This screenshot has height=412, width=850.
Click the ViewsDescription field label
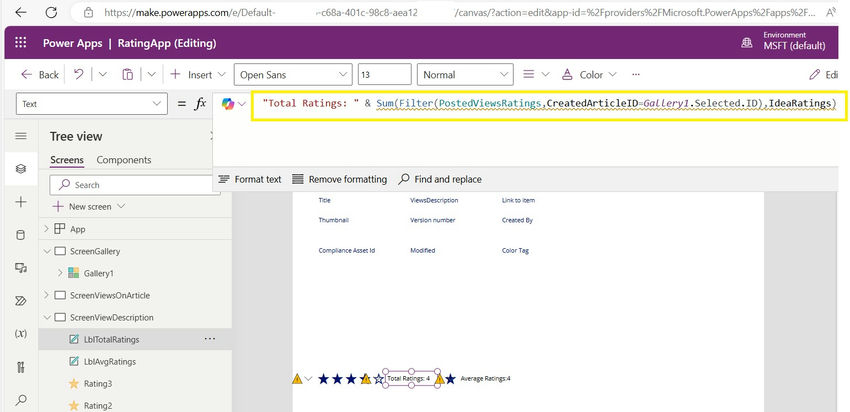tap(434, 200)
